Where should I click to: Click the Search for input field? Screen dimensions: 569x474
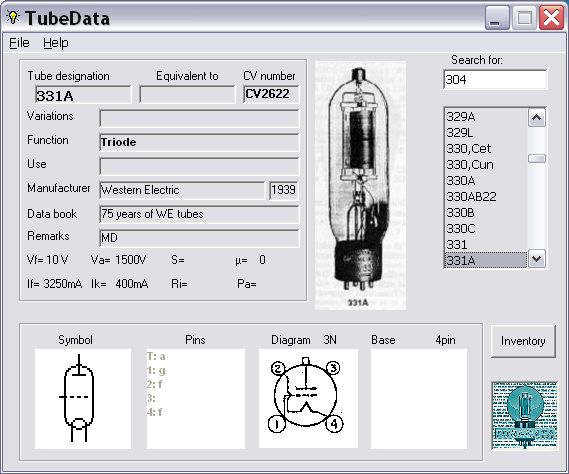click(495, 79)
